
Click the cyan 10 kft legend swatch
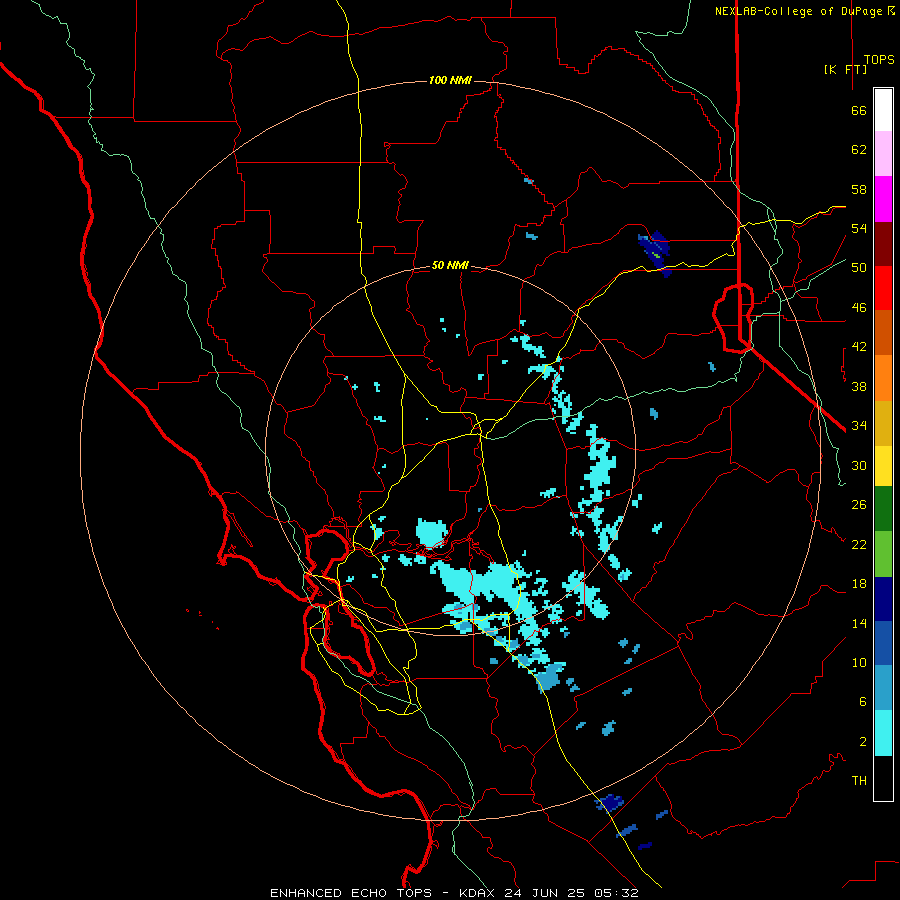[x=883, y=733]
